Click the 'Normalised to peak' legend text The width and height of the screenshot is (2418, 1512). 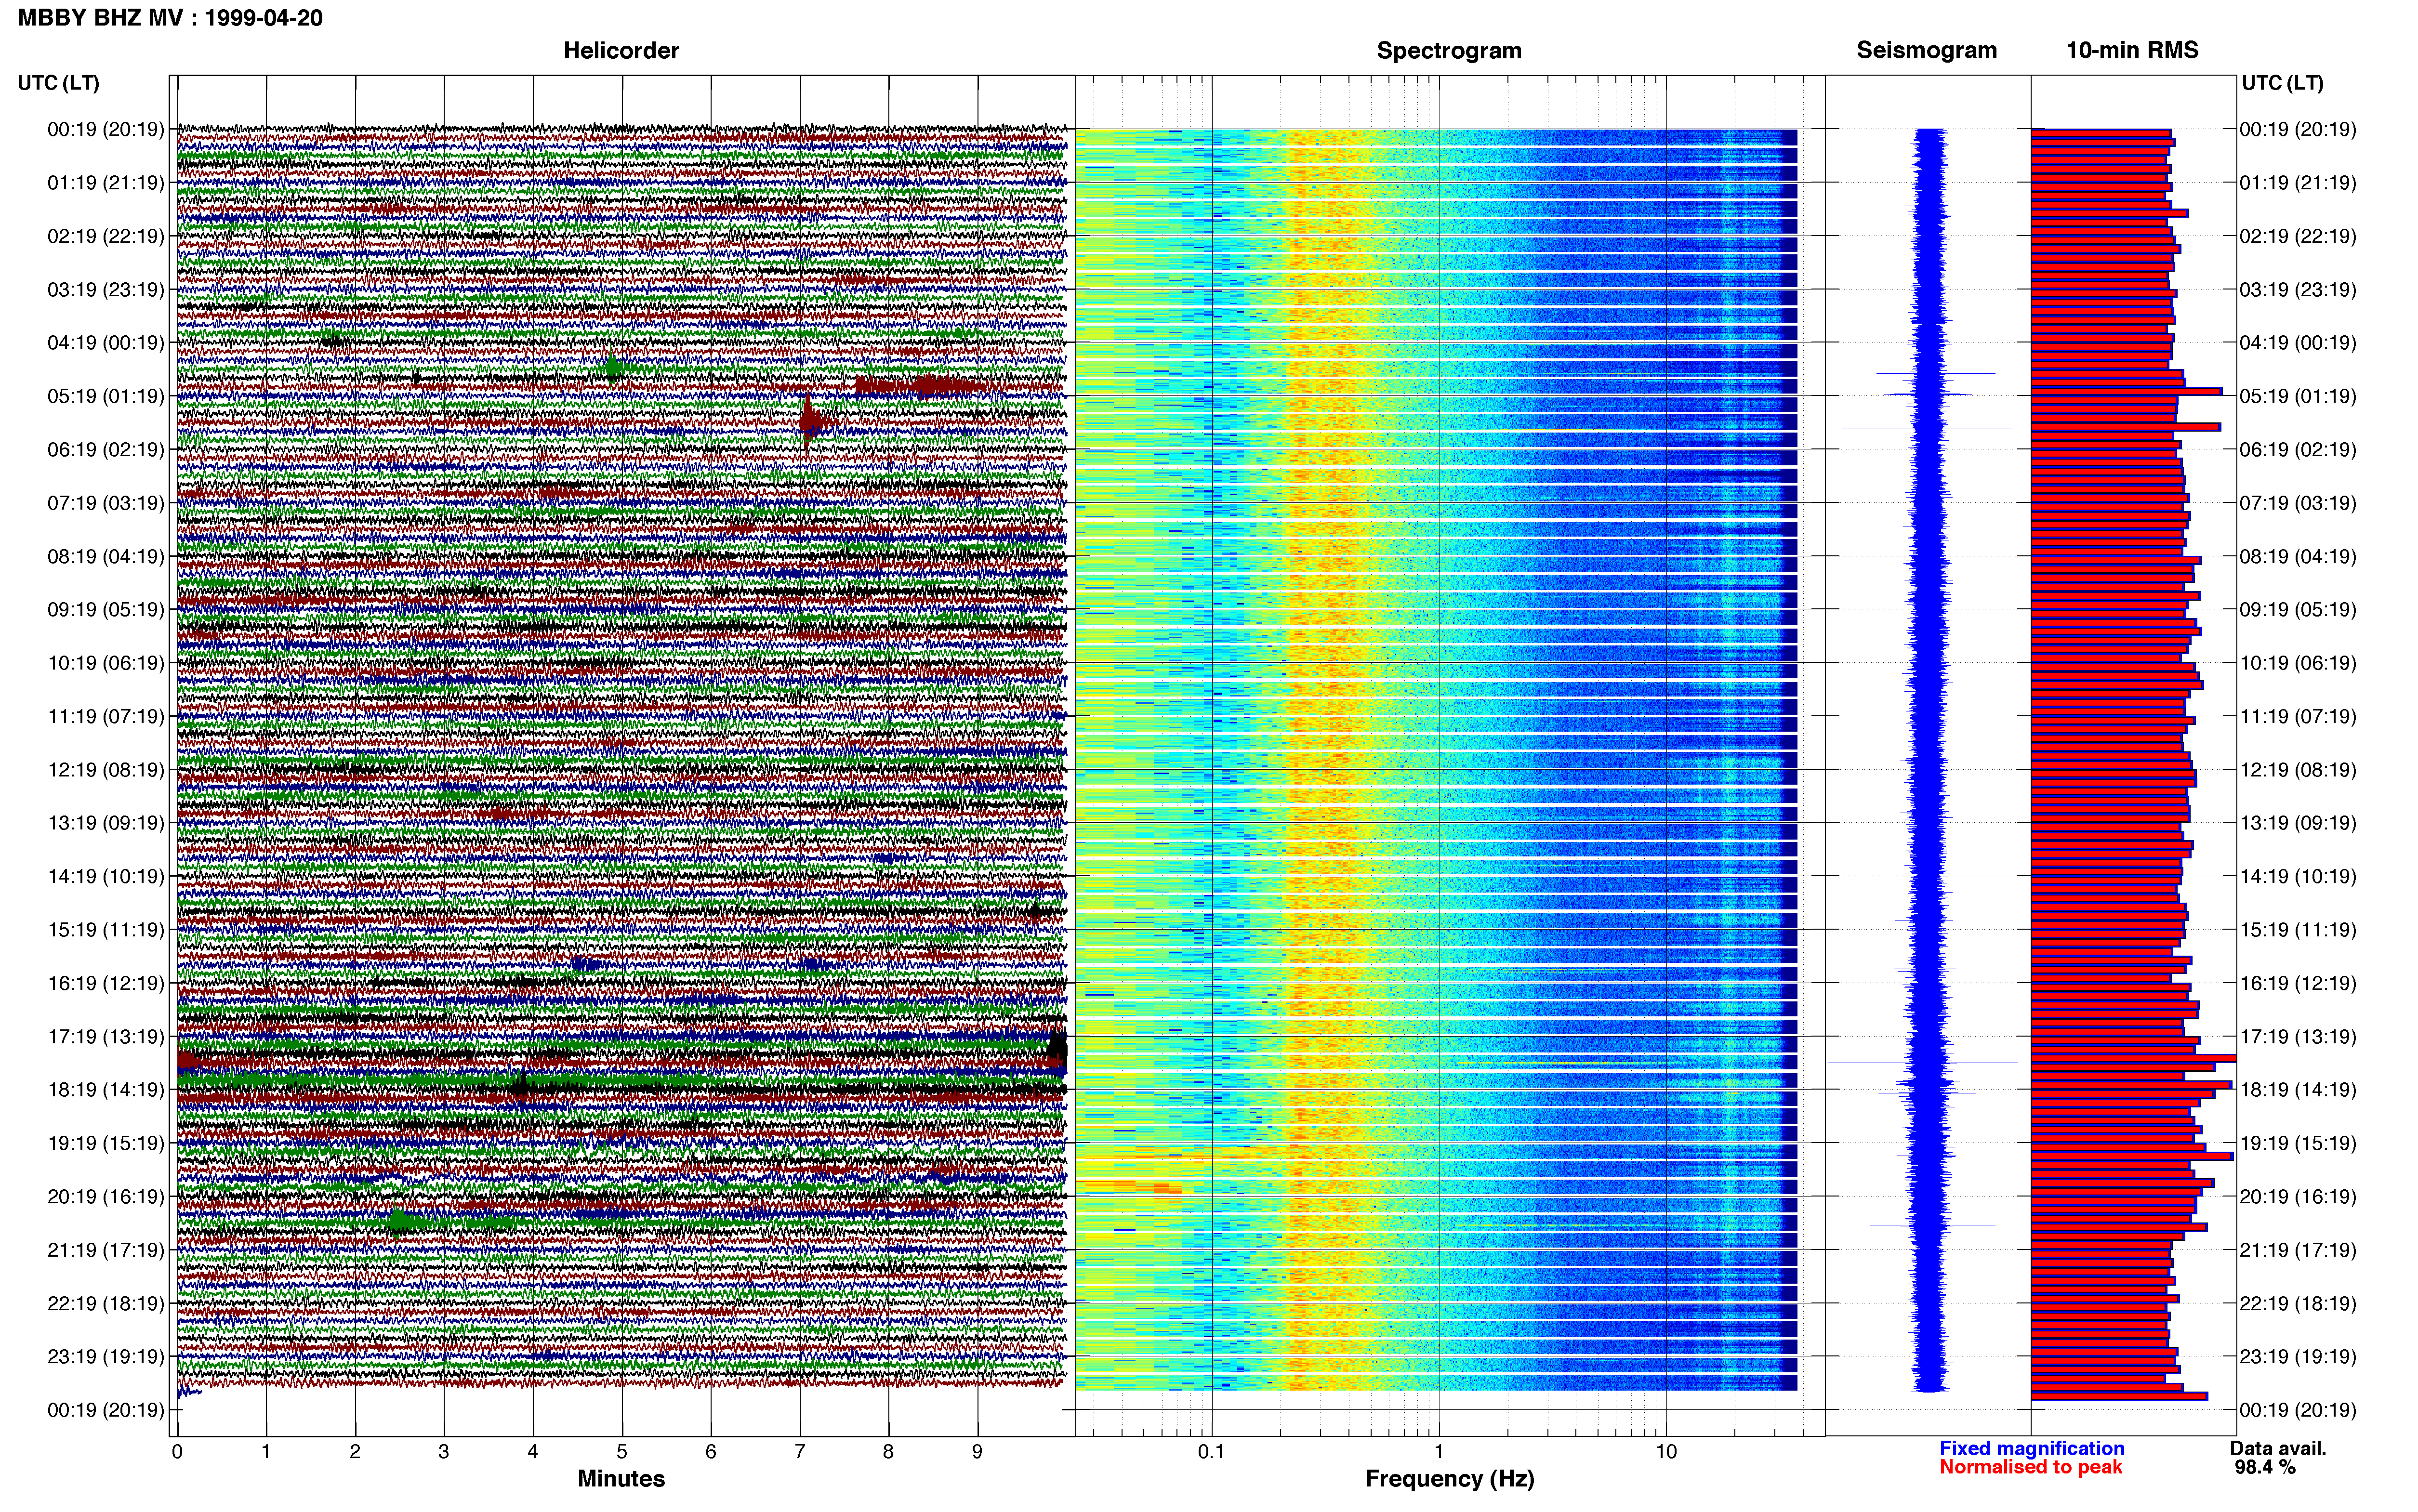2030,1467
